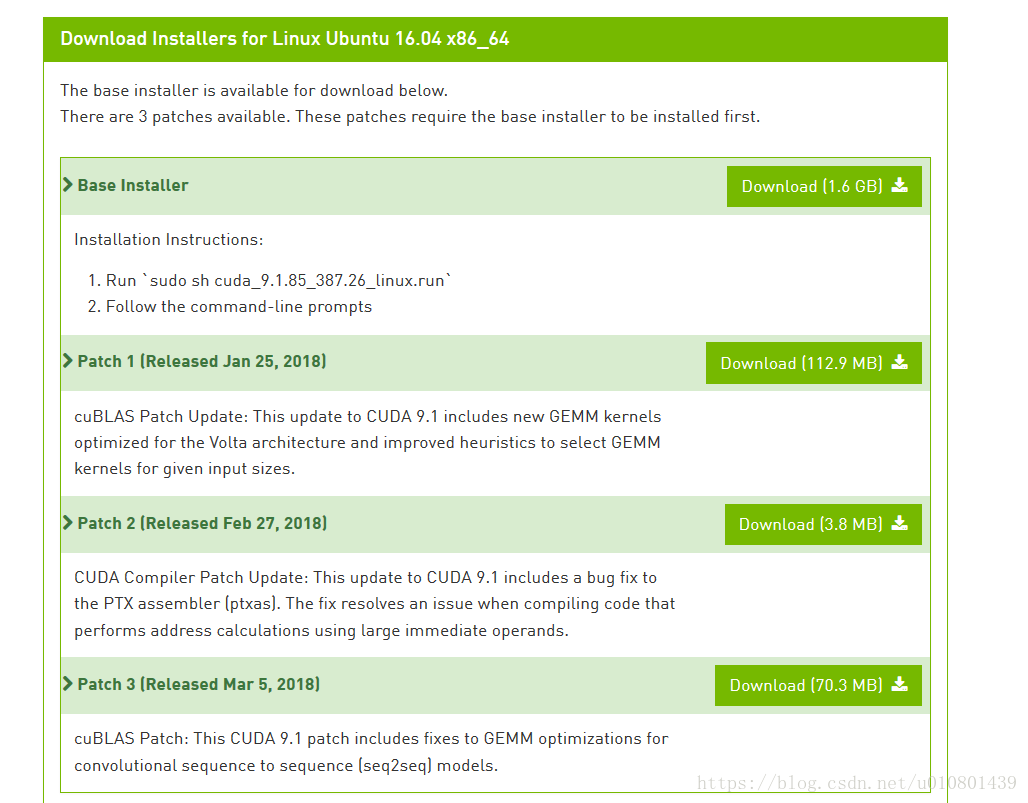
Task: Collapse the Patch 3 section chevron
Action: click(x=68, y=684)
